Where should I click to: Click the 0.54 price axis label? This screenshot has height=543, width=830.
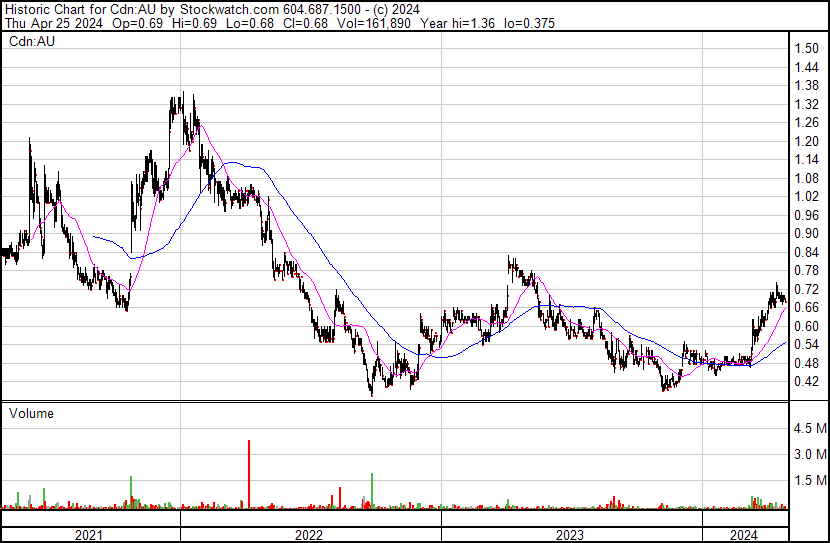click(807, 345)
